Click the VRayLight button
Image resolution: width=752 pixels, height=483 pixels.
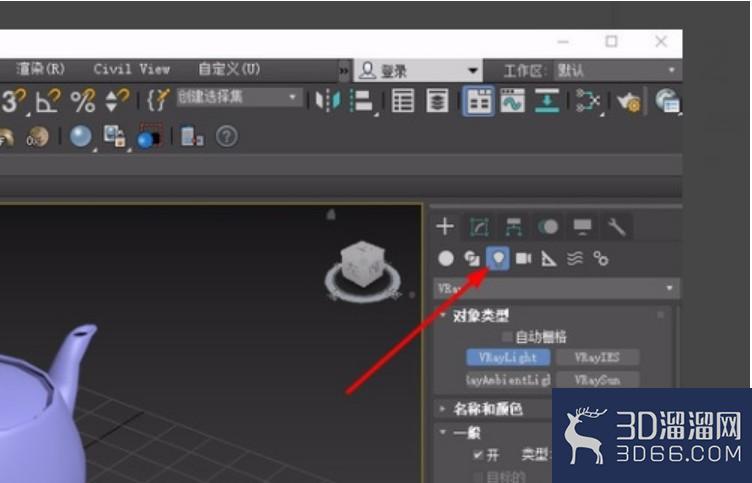point(508,357)
